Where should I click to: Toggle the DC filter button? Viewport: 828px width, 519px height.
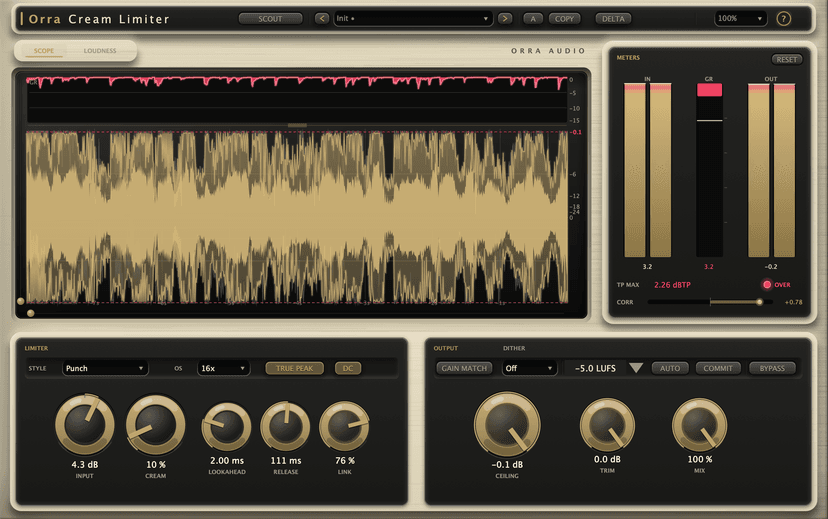348,368
